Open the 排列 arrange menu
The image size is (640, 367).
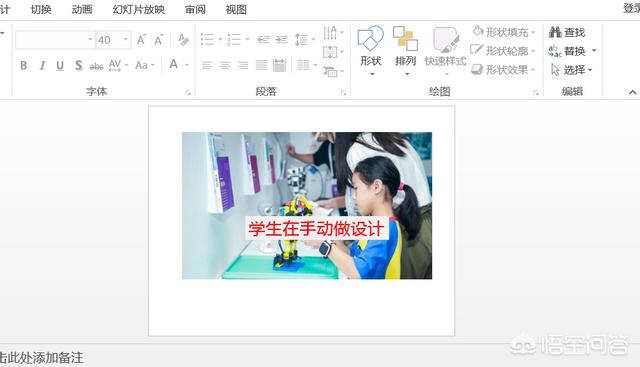point(405,51)
